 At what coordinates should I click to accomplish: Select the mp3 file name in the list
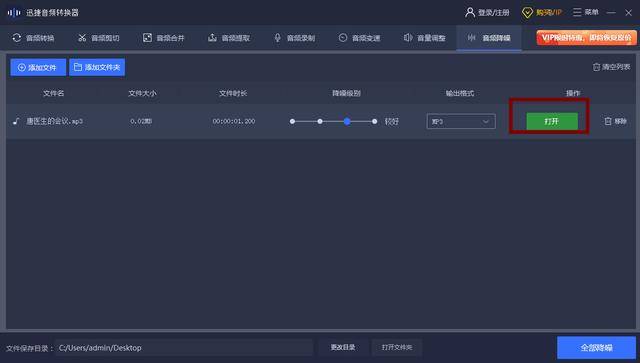[x=54, y=121]
